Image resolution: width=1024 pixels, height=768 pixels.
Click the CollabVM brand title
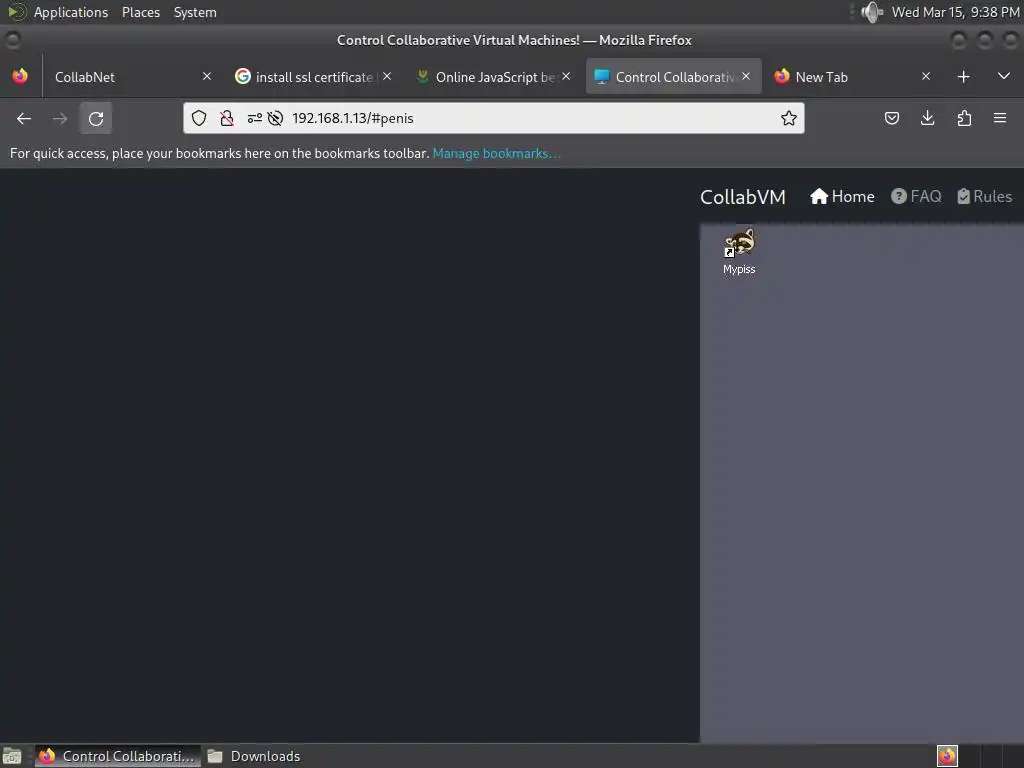coord(743,197)
